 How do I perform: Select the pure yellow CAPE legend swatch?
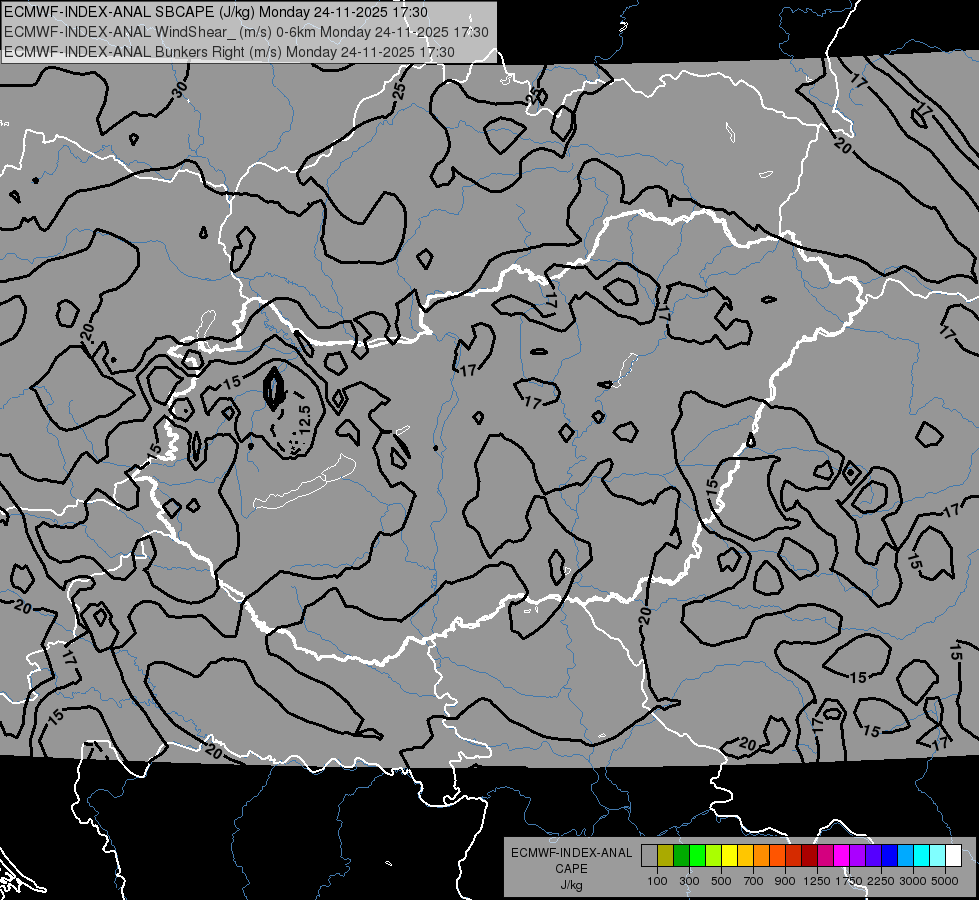730,855
